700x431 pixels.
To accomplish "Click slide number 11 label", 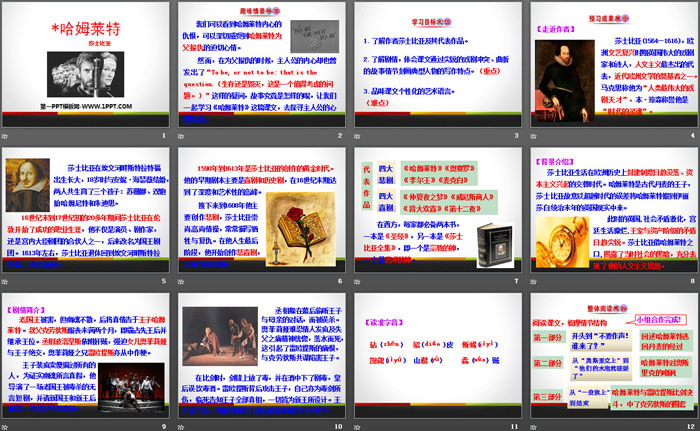I will coord(515,427).
